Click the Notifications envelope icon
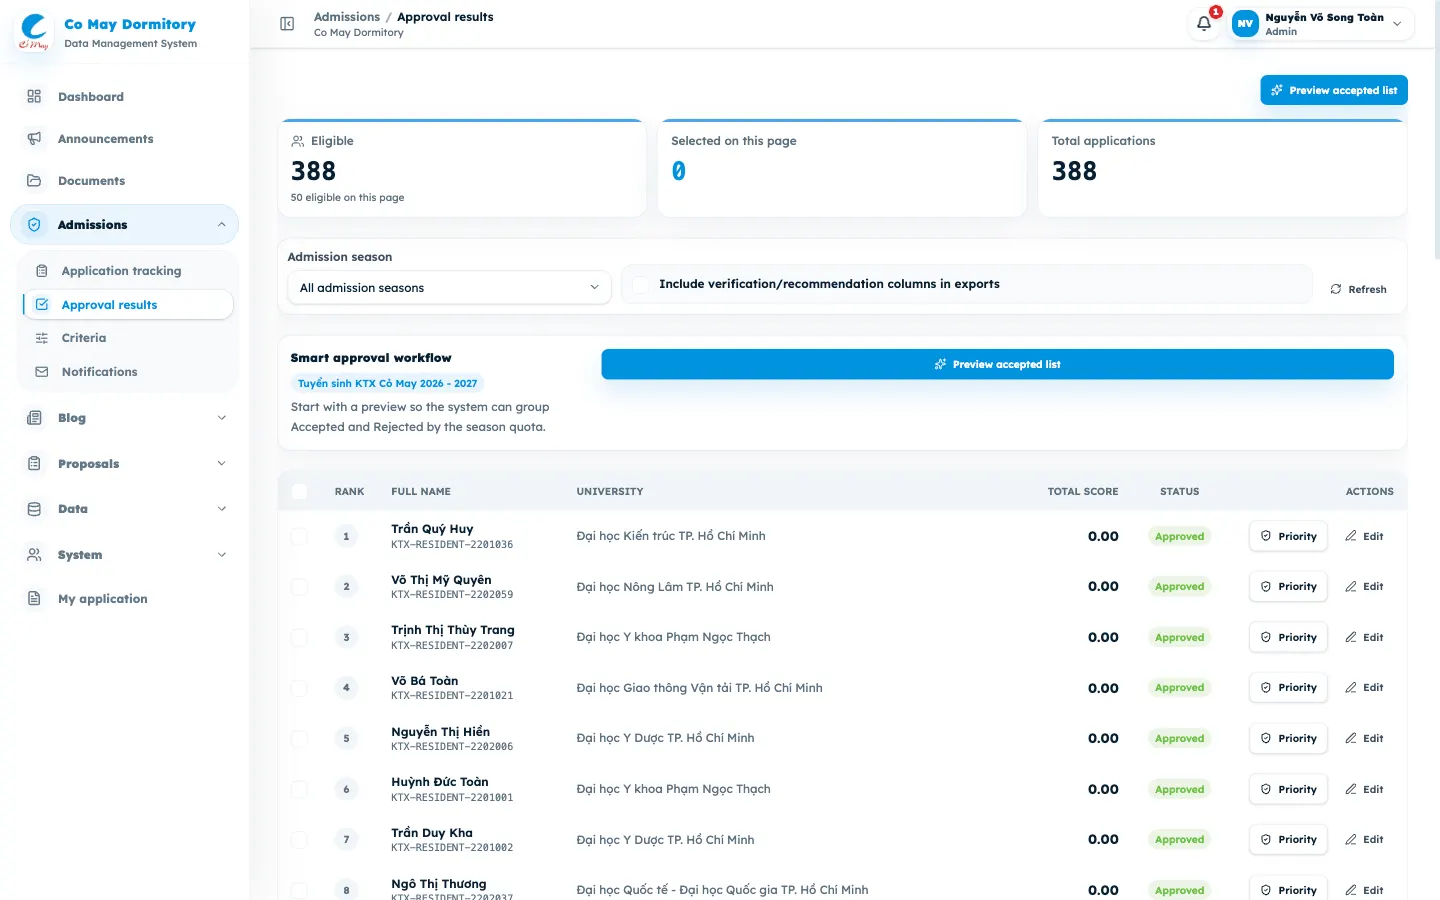 (x=42, y=372)
